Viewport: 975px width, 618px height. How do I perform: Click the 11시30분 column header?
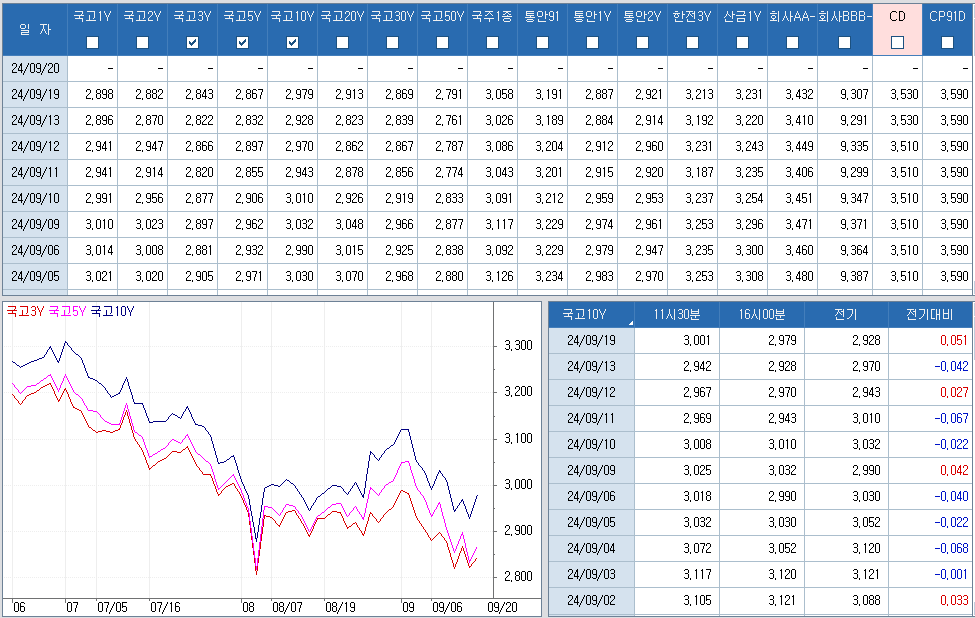[x=677, y=315]
